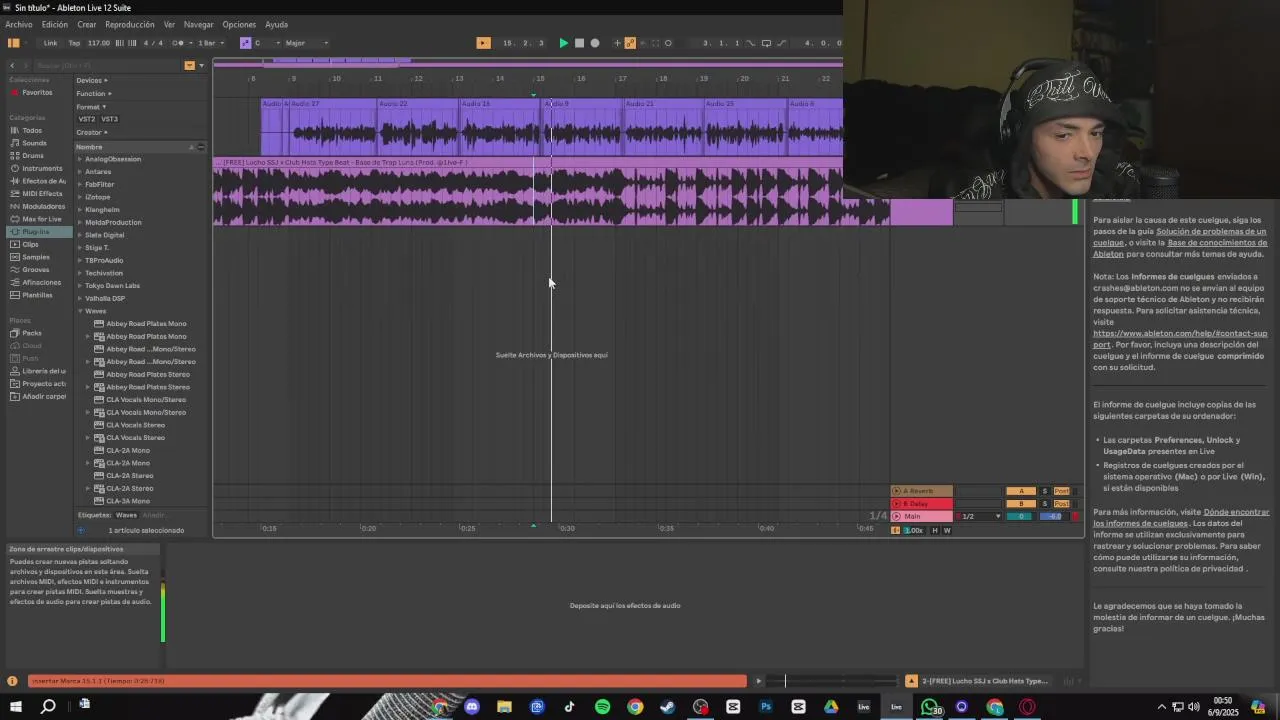Open the Major scale dropdown
The width and height of the screenshot is (1280, 720).
(x=307, y=43)
